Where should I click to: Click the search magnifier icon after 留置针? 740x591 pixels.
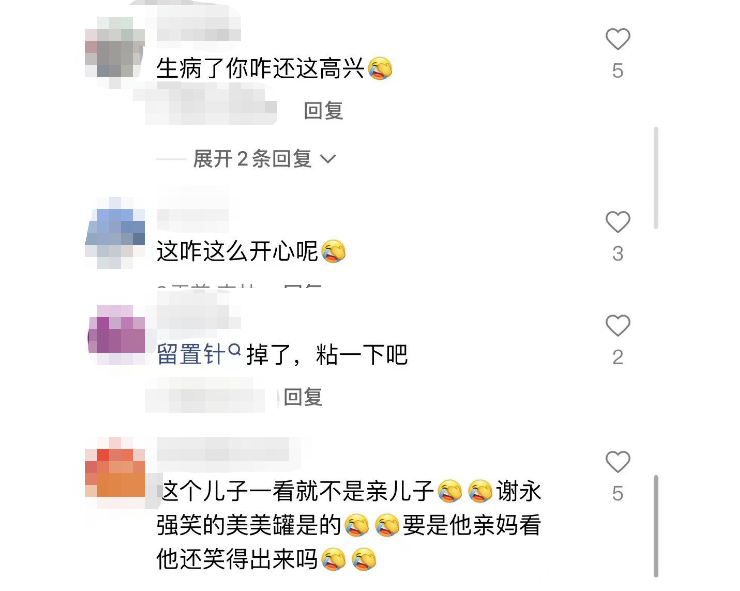click(235, 350)
